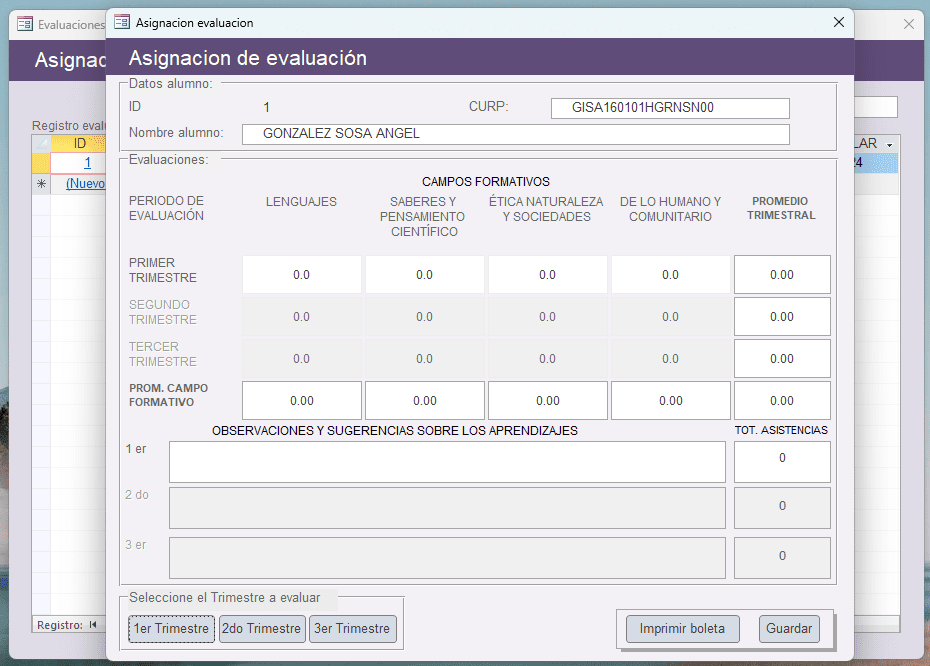Click Segundo Trimestre De lo Humano y Comunitario field

click(671, 317)
